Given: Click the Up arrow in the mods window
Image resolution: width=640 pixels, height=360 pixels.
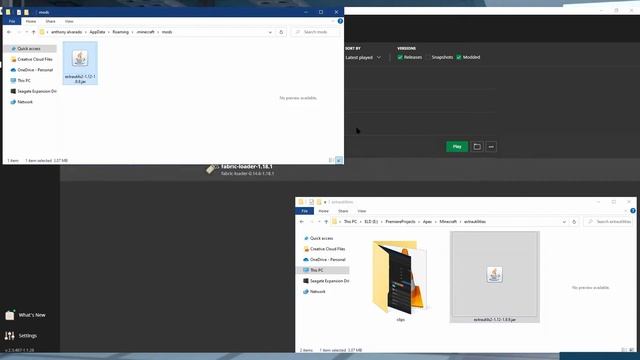Looking at the screenshot, I should 33,32.
